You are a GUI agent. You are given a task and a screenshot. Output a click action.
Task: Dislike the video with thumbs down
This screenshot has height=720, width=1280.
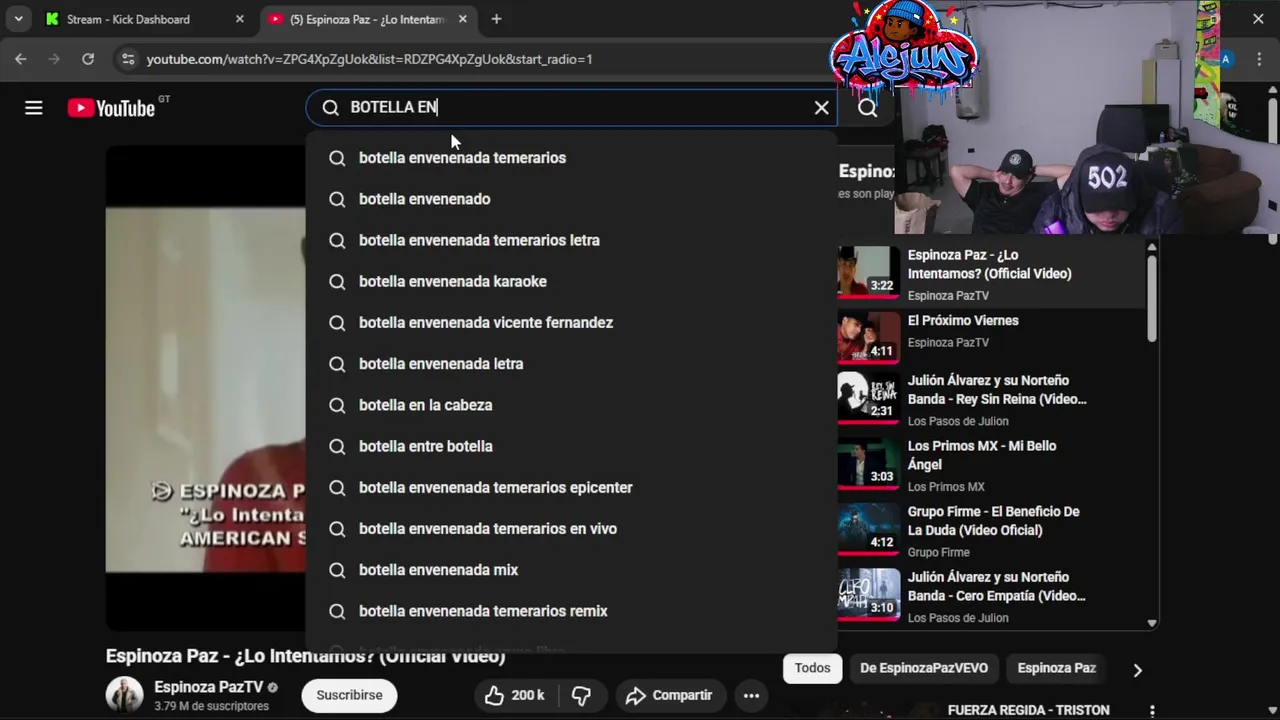tap(581, 695)
